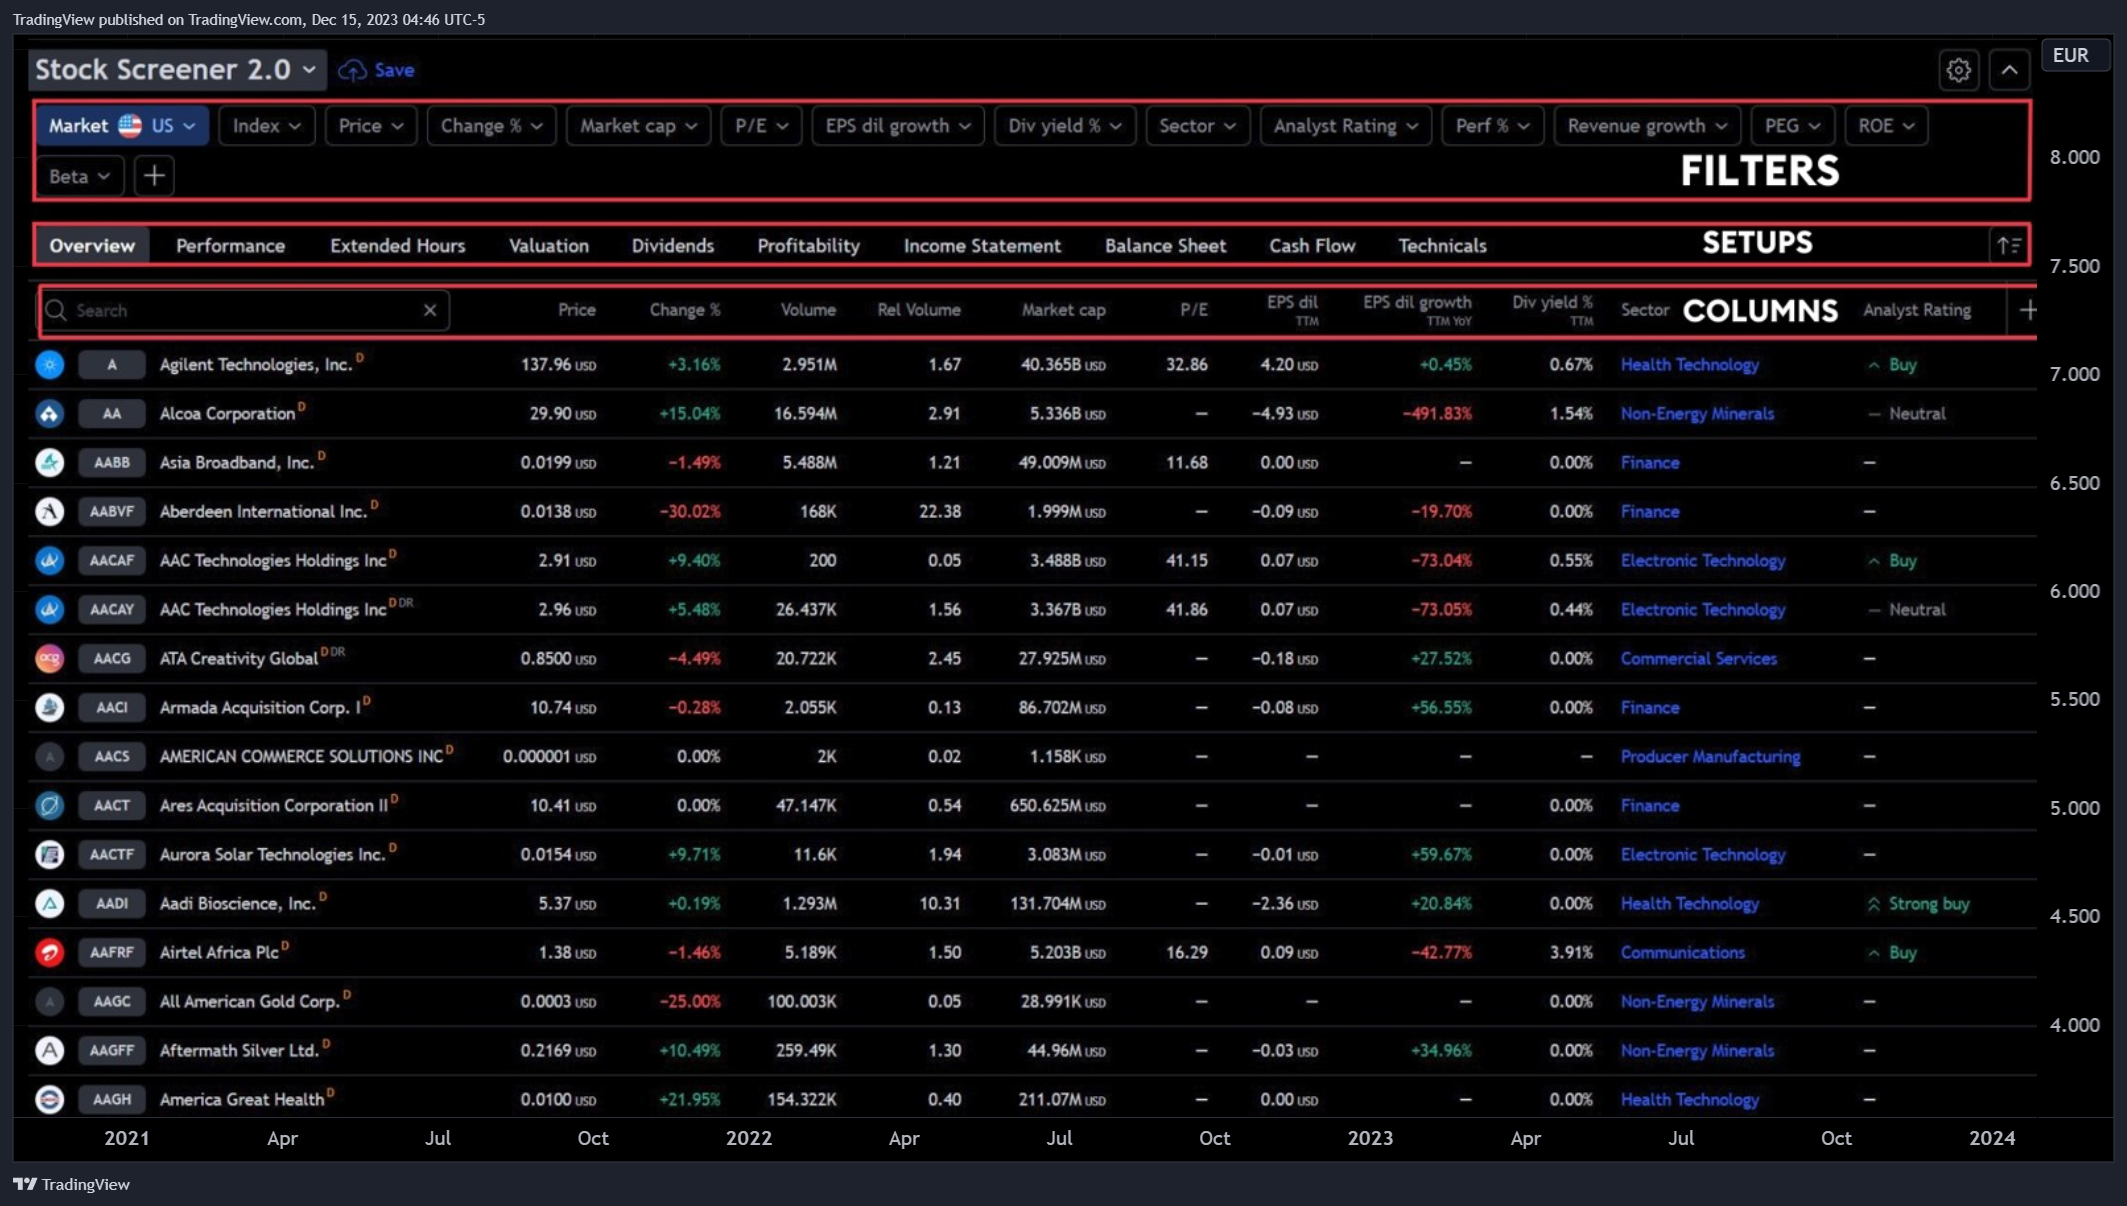Click the All American Gold Corp. name
Viewport: 2127px width, 1206px height.
point(250,1002)
